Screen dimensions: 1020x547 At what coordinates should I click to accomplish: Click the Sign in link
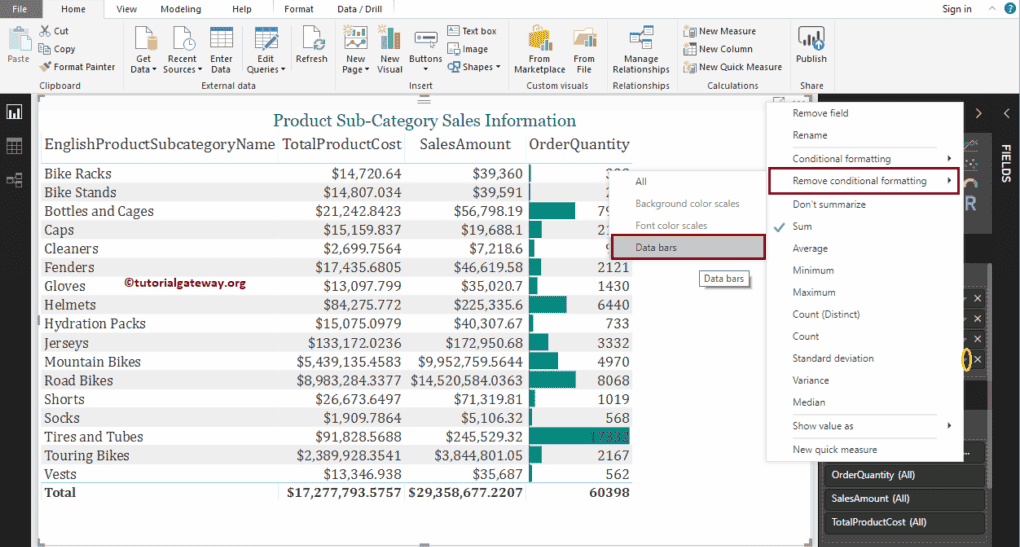click(956, 9)
